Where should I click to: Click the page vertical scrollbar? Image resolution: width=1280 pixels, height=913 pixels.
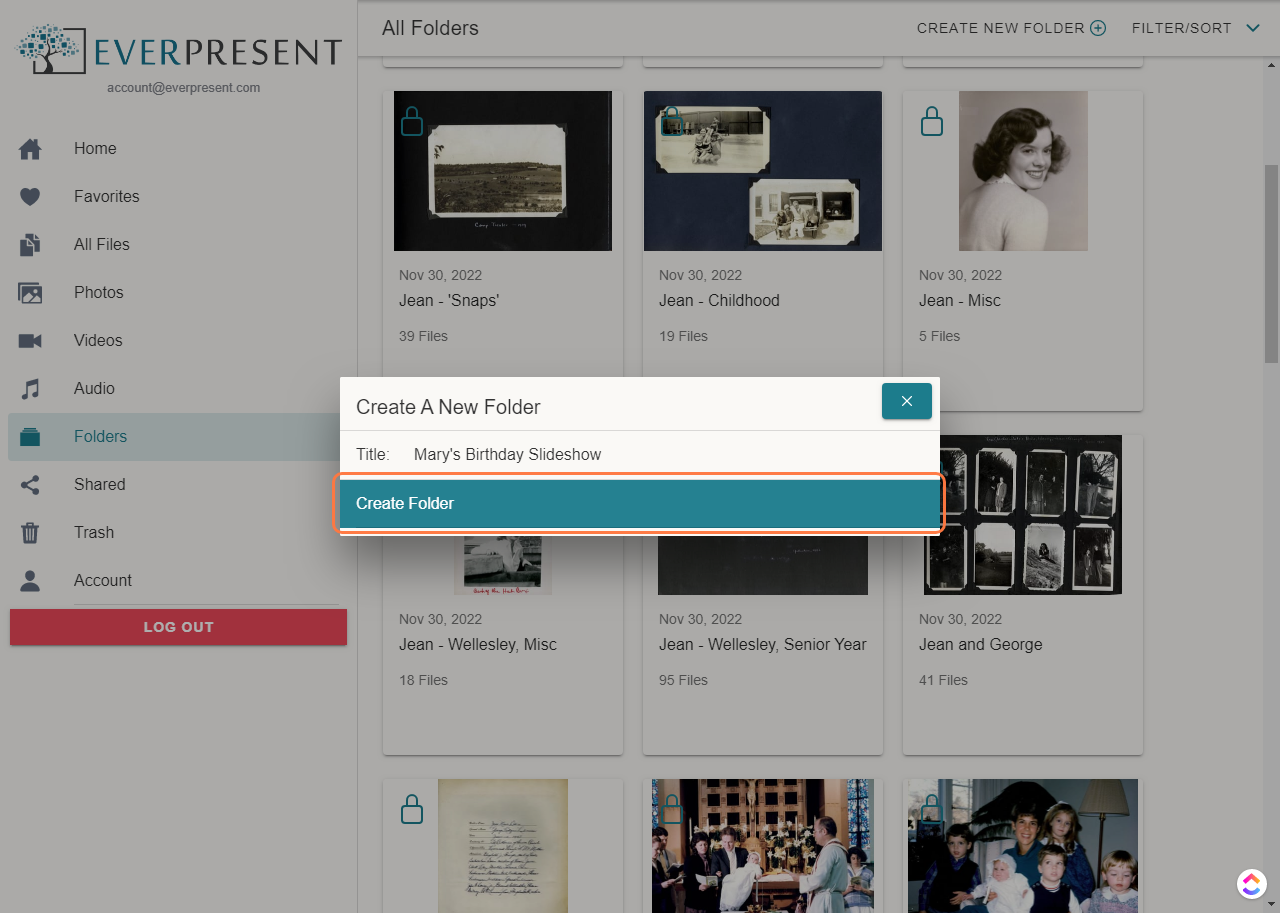tap(1271, 264)
